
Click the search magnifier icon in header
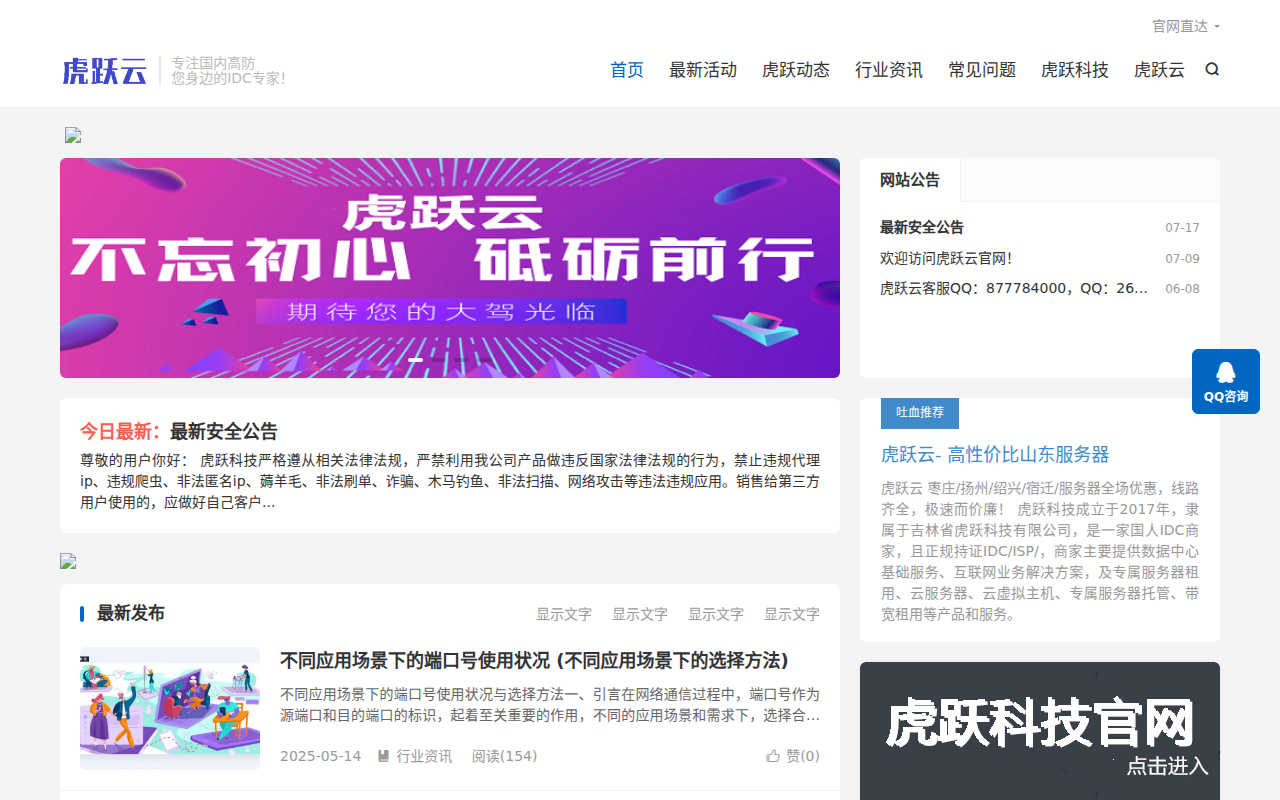click(x=1212, y=70)
